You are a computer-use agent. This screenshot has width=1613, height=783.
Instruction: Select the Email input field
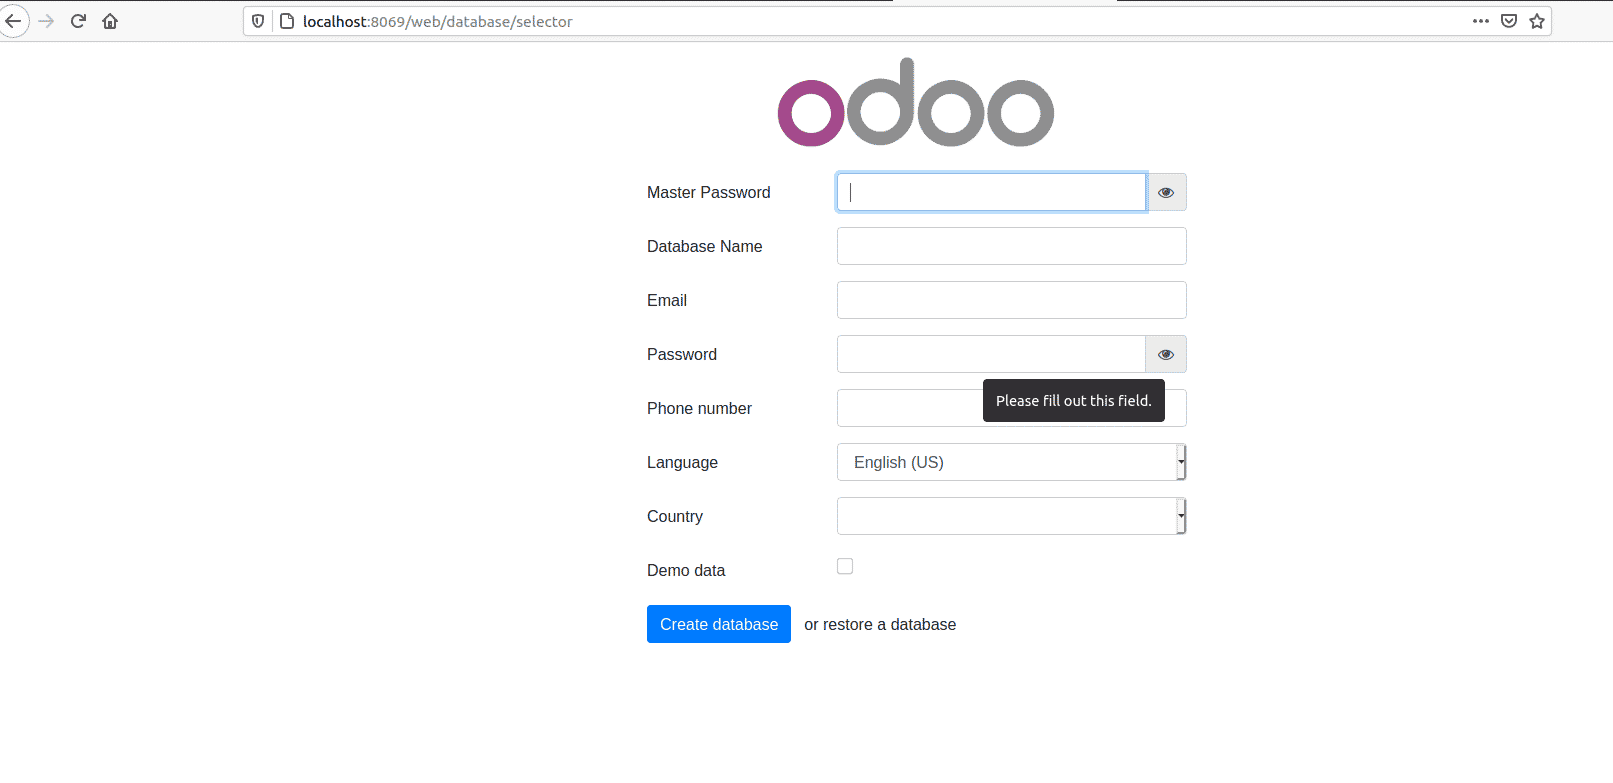(x=1012, y=300)
